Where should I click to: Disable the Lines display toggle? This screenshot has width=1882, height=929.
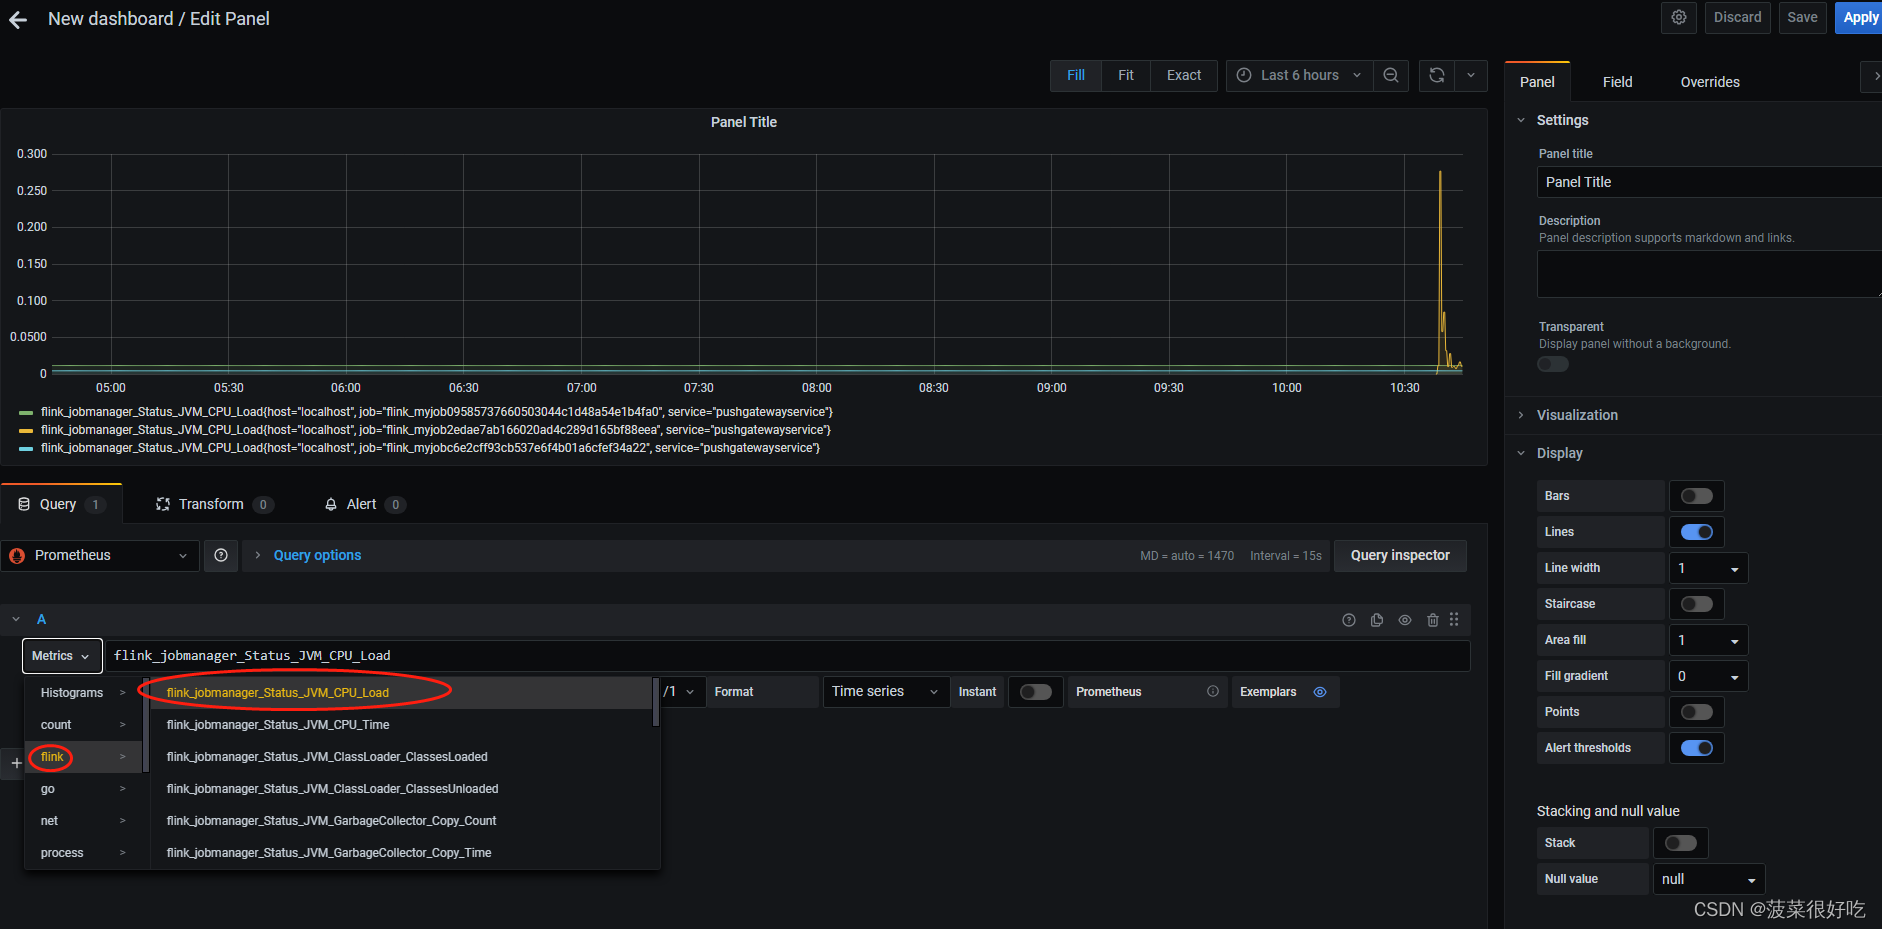pos(1697,532)
